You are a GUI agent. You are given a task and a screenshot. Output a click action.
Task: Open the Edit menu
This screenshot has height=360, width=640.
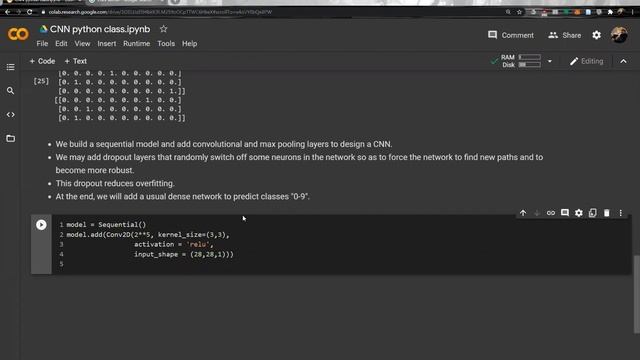(61, 44)
